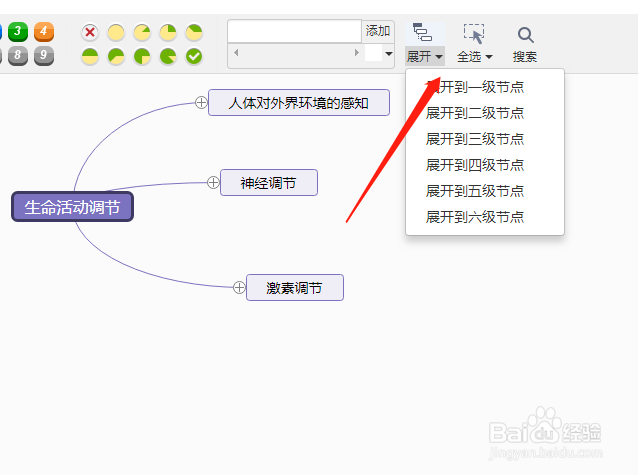Viewport: 638px width, 475px height.
Task: Select the five-eighths progress circle icon
Action: (116, 57)
